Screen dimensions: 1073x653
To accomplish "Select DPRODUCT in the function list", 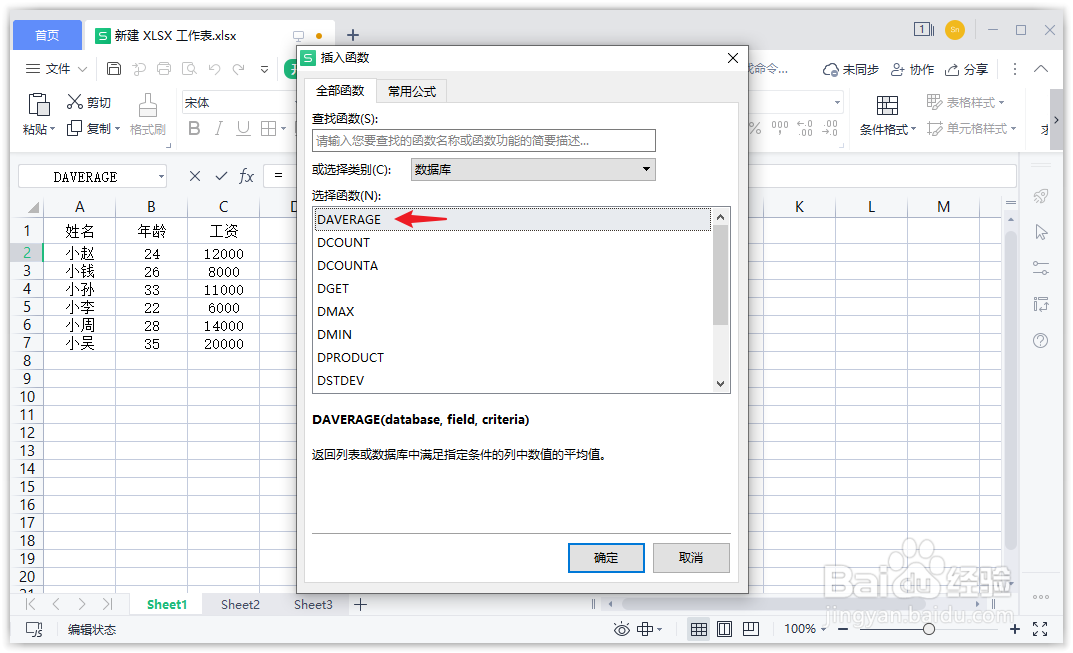I will tap(512, 357).
